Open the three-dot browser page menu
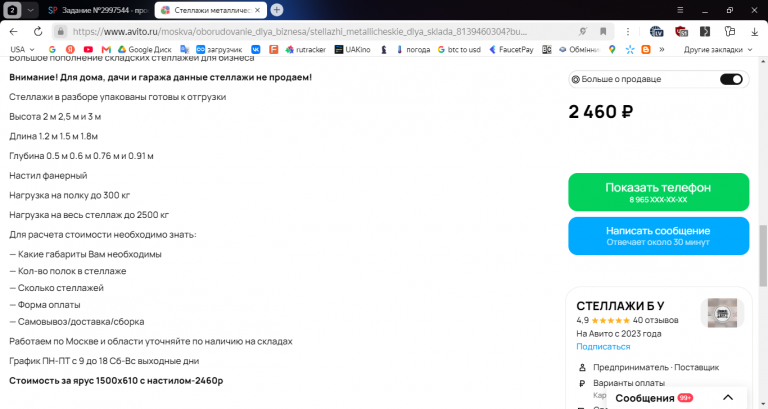Viewport: 768px width, 409px height. [628, 31]
